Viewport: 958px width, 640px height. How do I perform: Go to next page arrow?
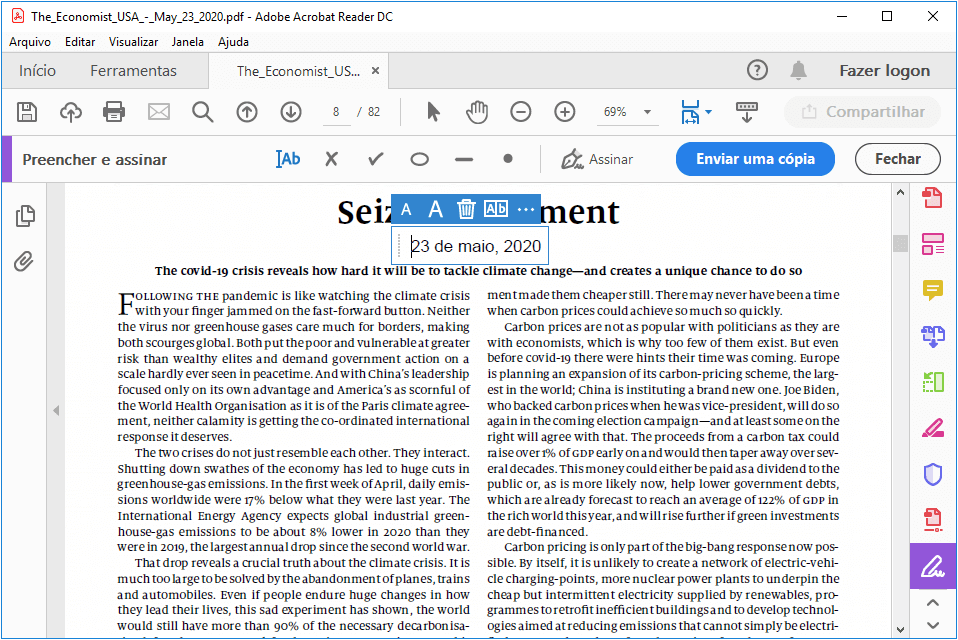(291, 112)
